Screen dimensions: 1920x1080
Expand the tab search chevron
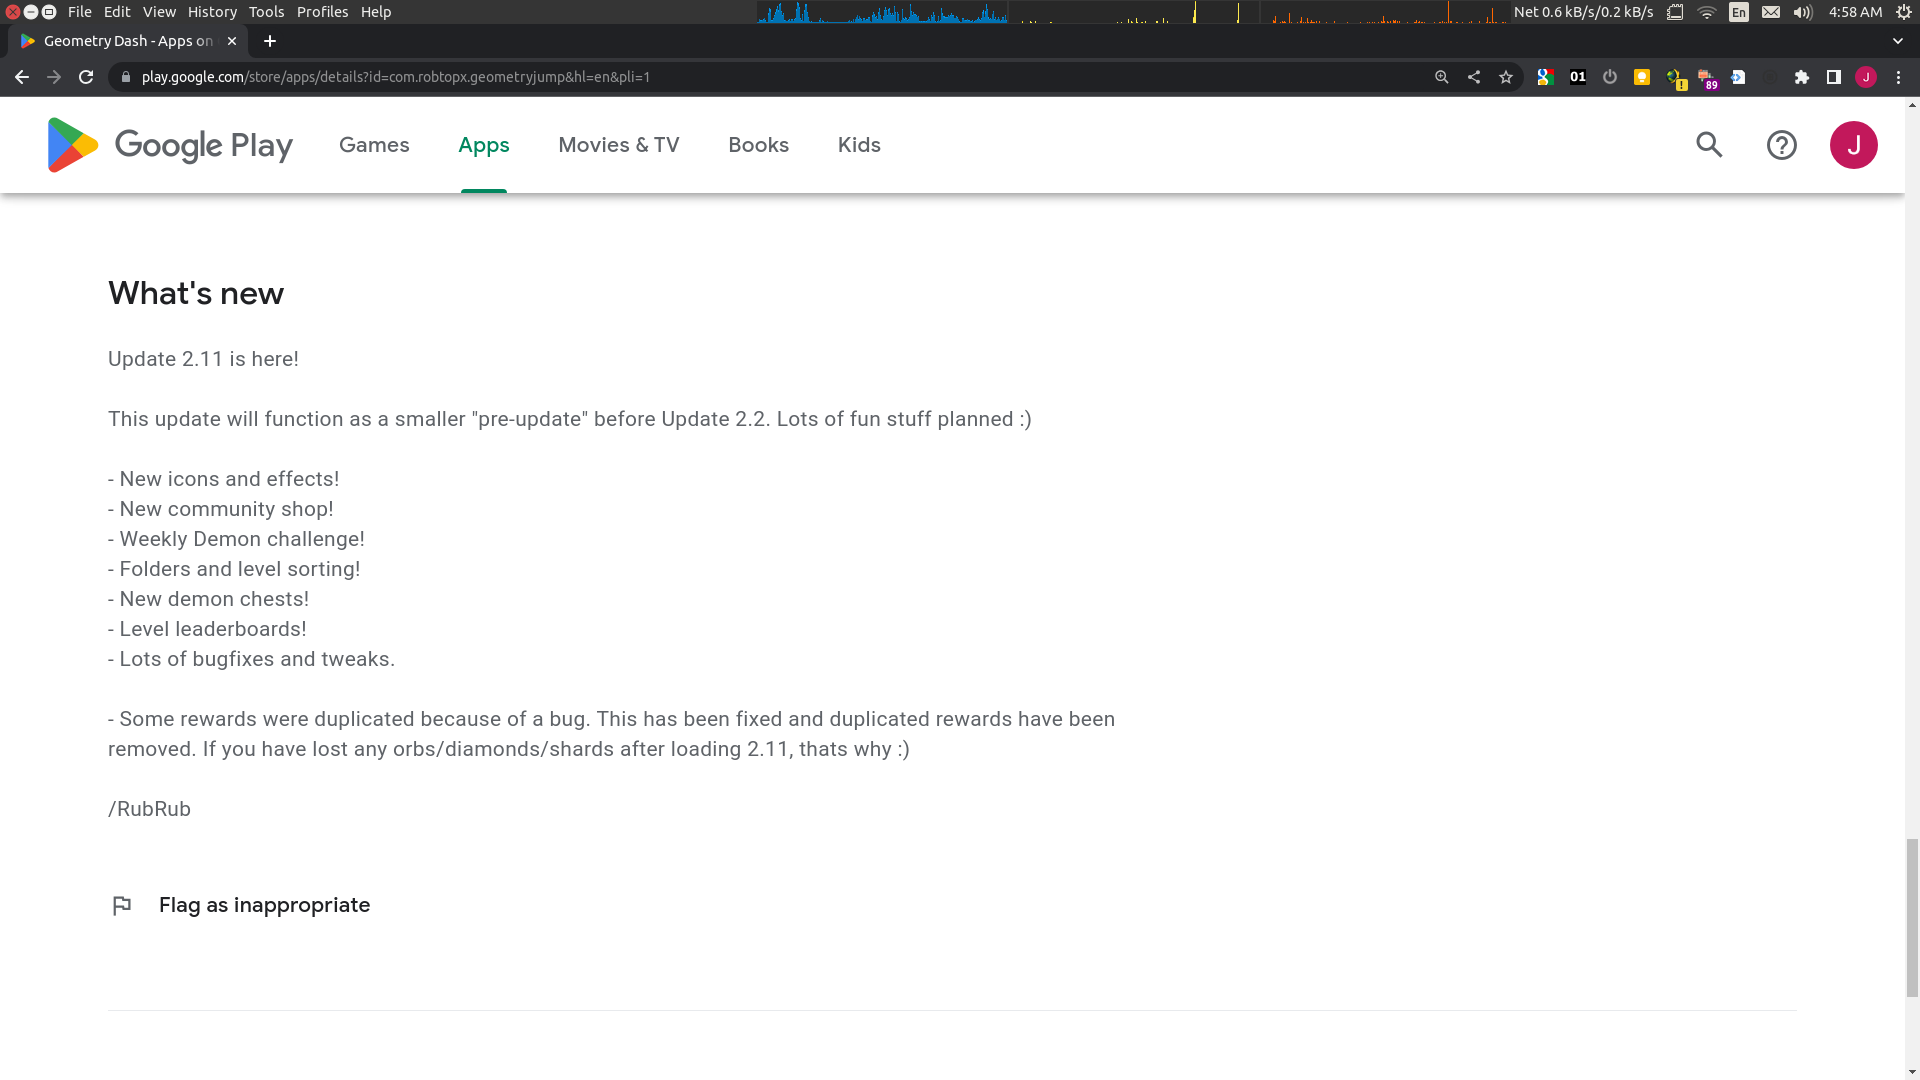tap(1897, 41)
